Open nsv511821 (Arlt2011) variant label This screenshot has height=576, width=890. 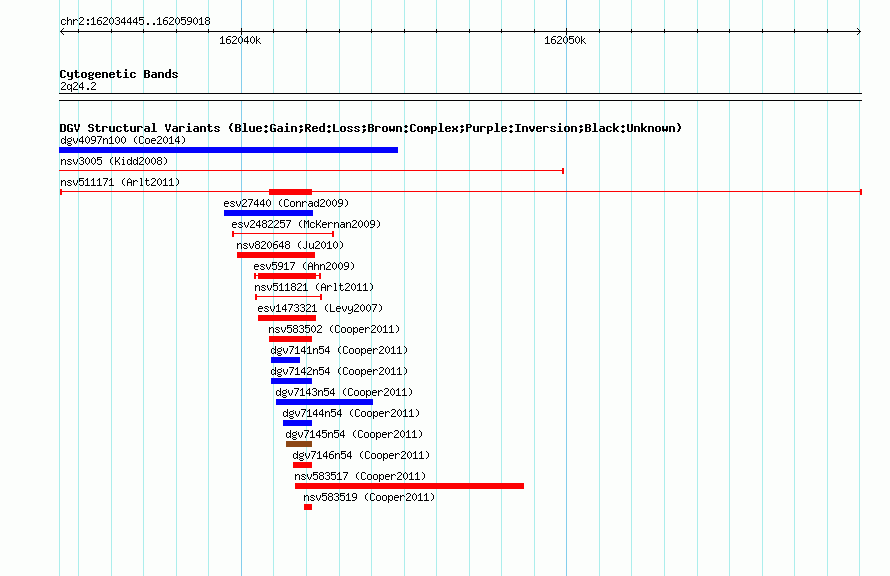click(x=314, y=287)
